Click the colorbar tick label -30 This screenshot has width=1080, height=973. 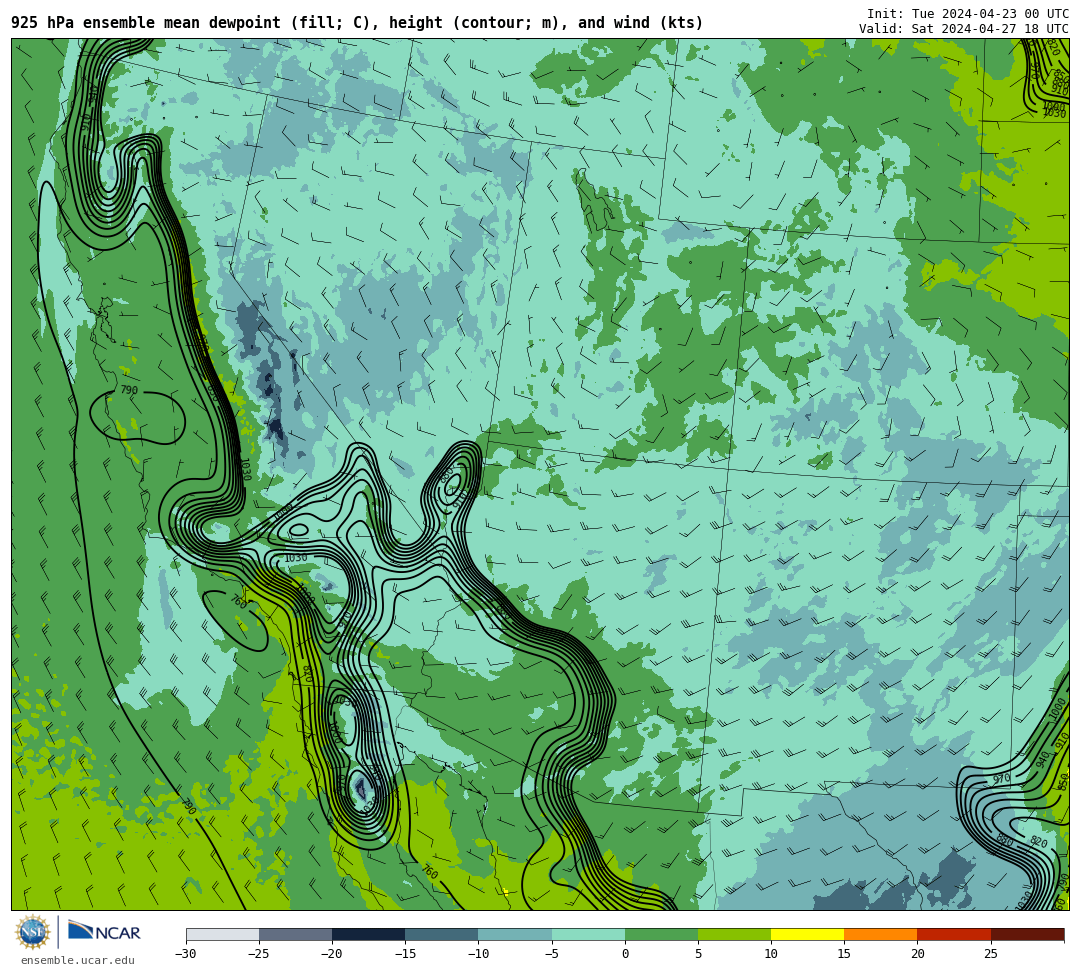186,954
